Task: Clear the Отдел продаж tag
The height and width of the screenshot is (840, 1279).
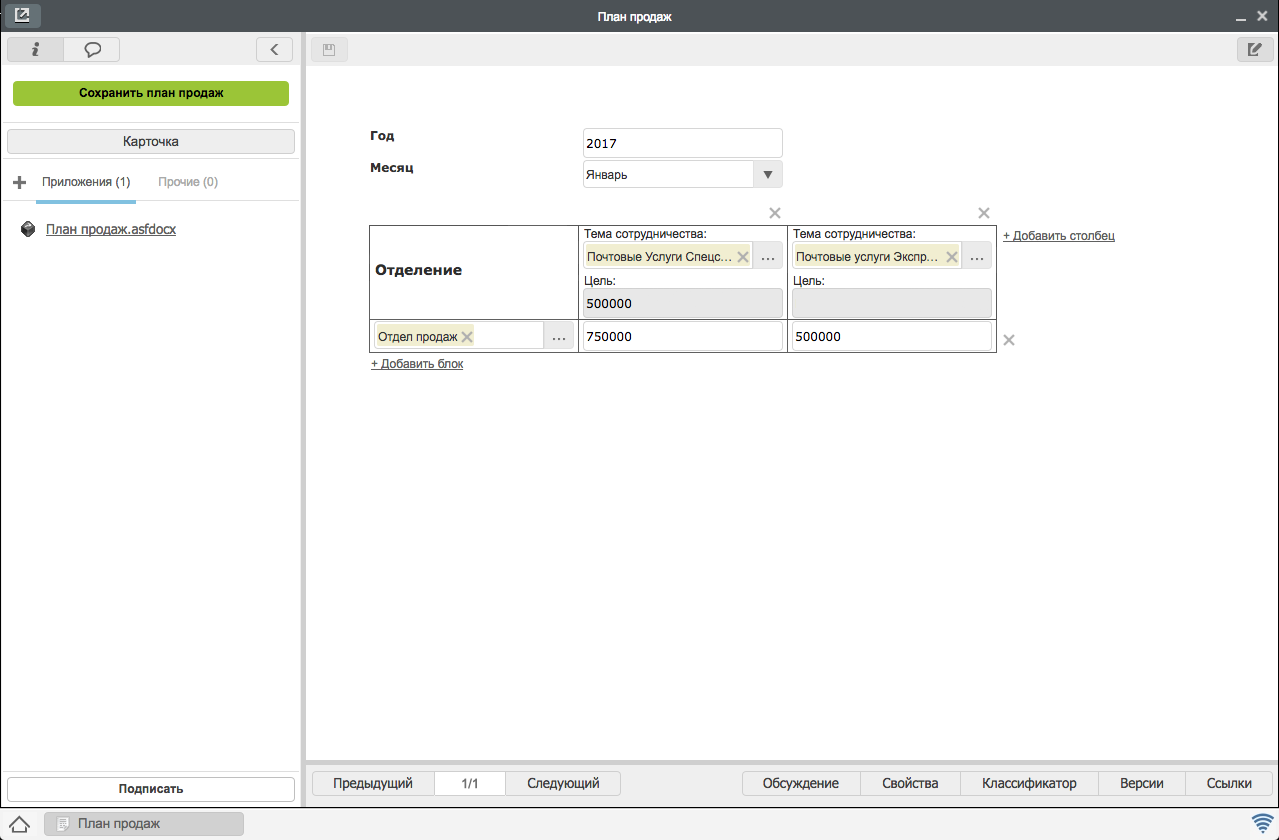Action: (467, 337)
